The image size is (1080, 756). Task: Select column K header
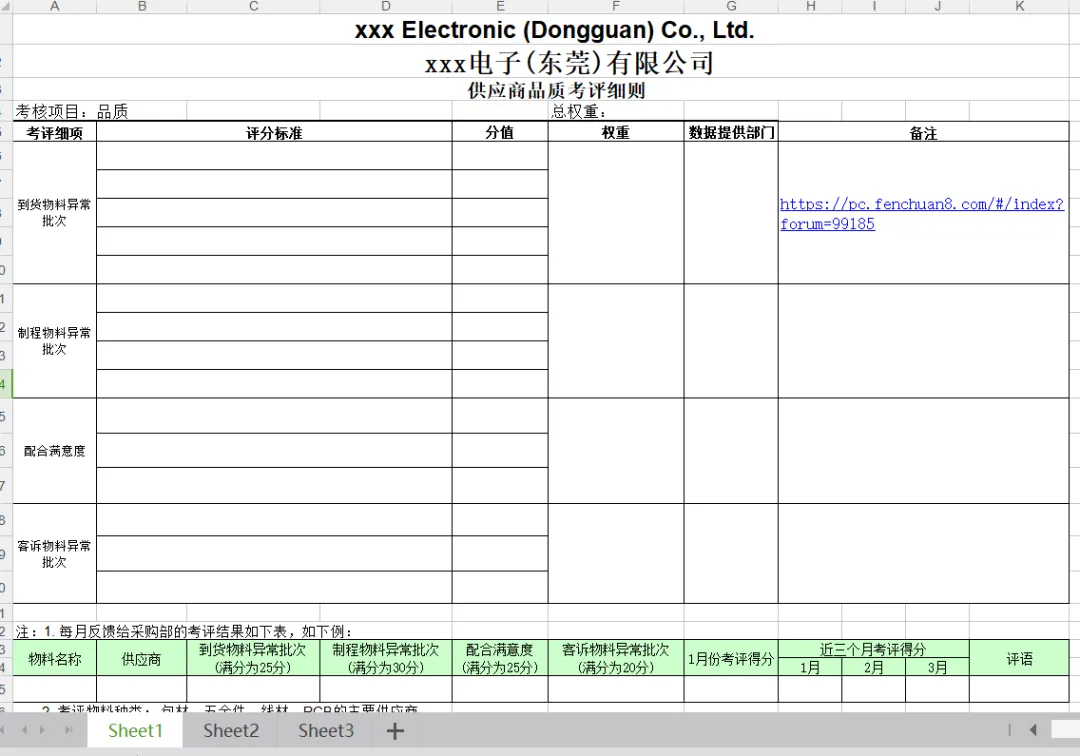pos(1019,6)
